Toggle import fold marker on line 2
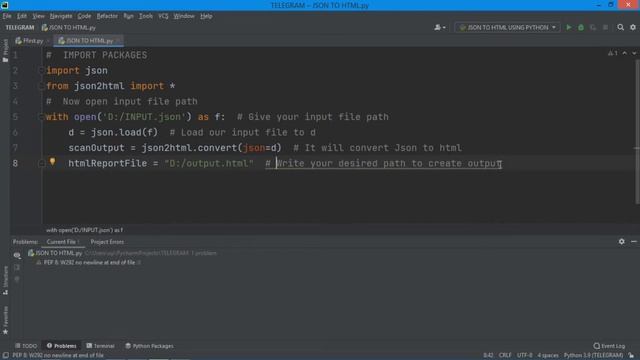640x360 pixels. (x=41, y=70)
